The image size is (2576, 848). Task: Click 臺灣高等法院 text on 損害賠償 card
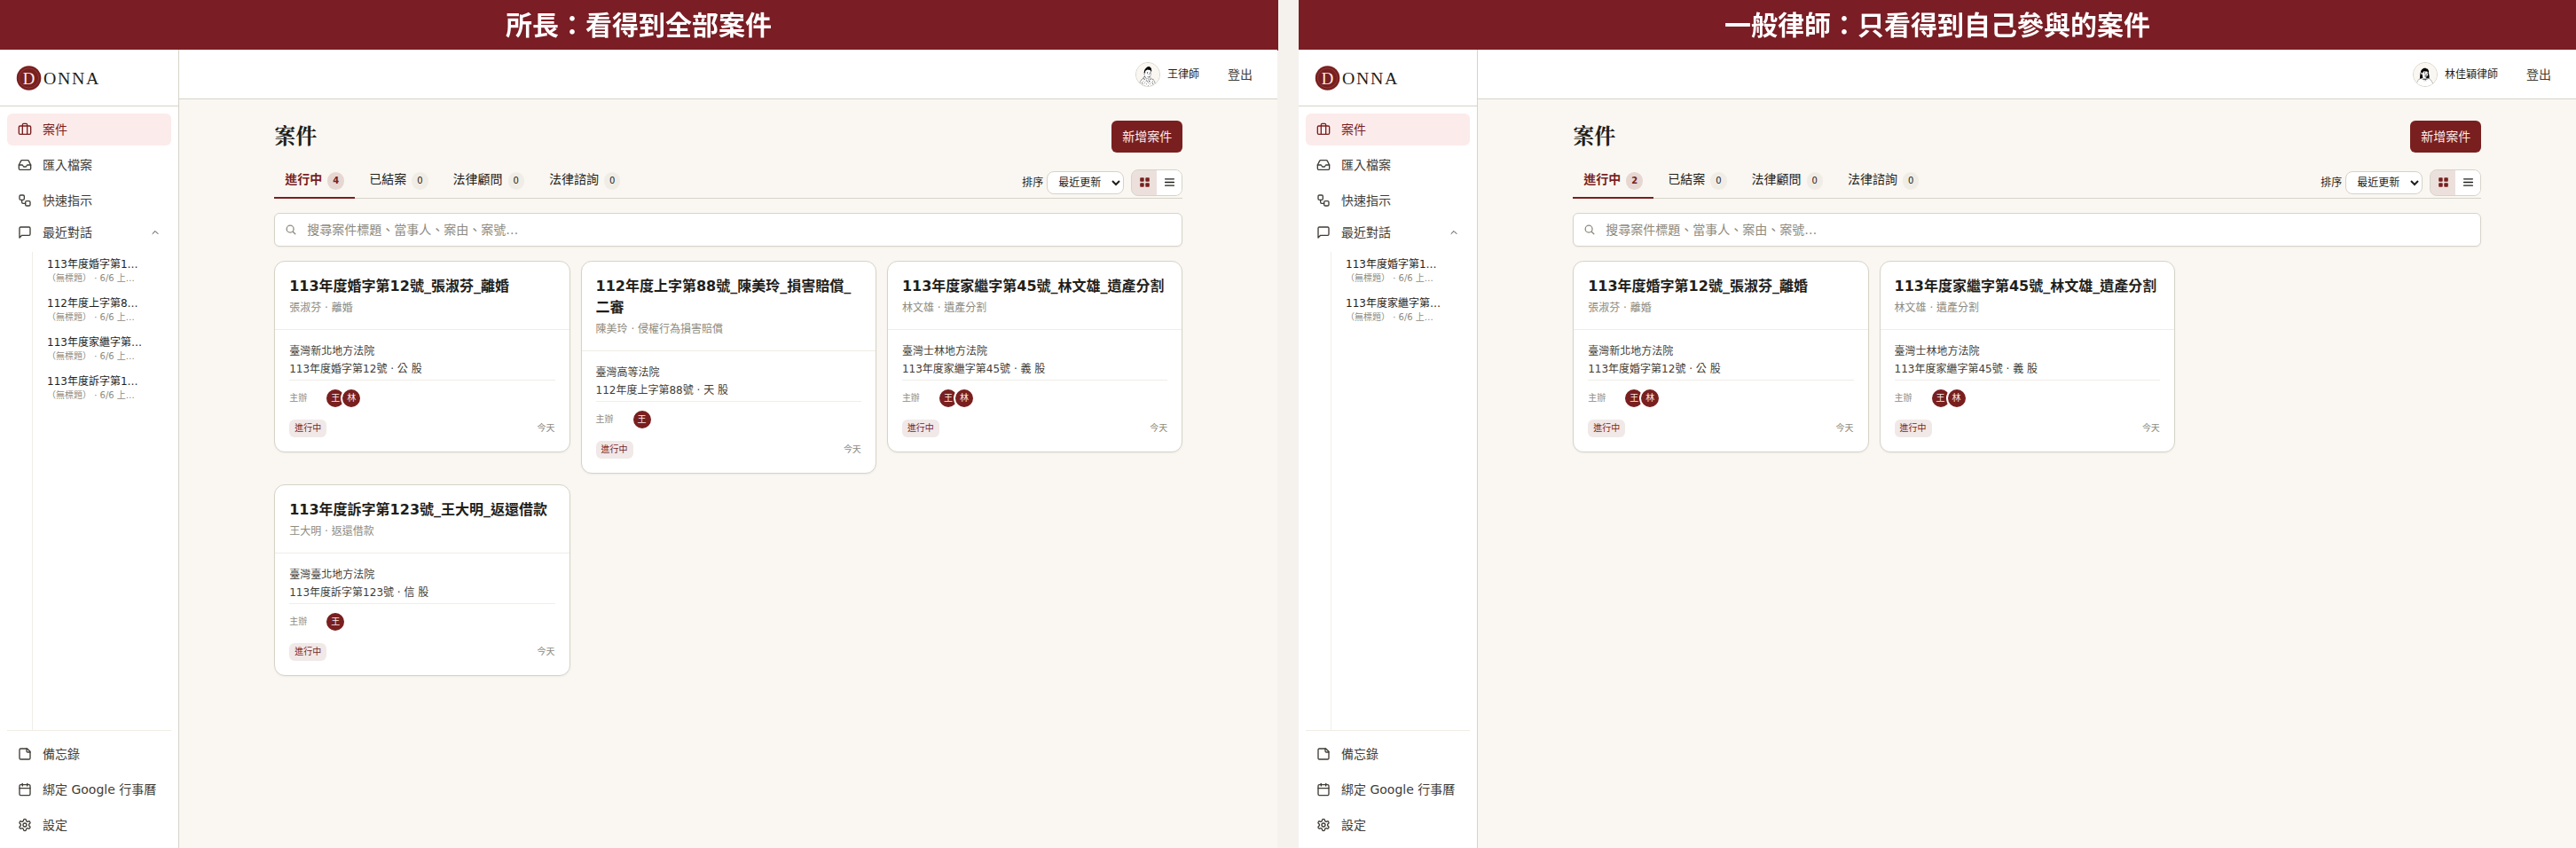(x=628, y=372)
